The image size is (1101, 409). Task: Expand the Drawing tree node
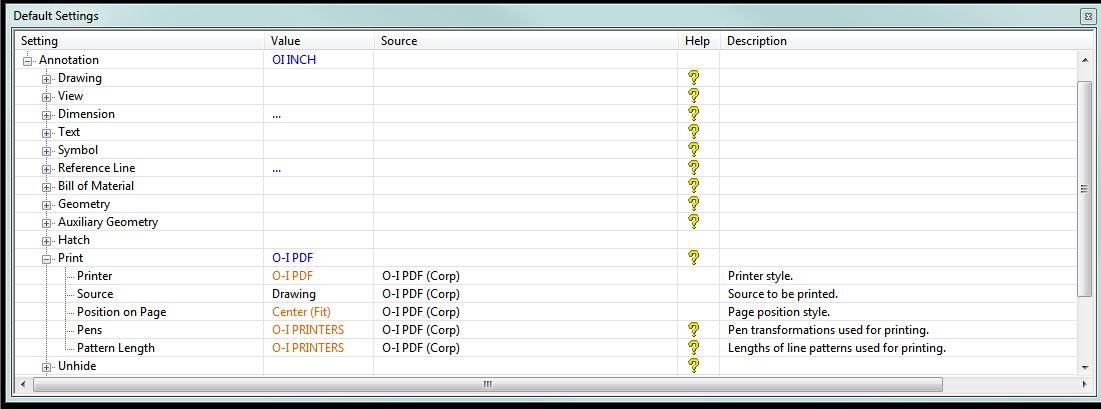coord(46,79)
